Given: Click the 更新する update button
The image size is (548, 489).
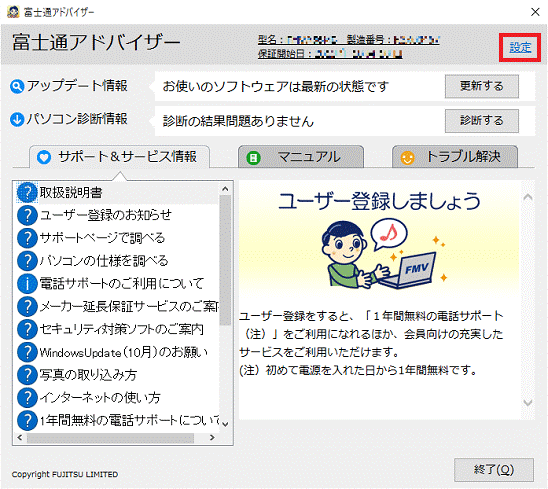Looking at the screenshot, I should (x=482, y=86).
